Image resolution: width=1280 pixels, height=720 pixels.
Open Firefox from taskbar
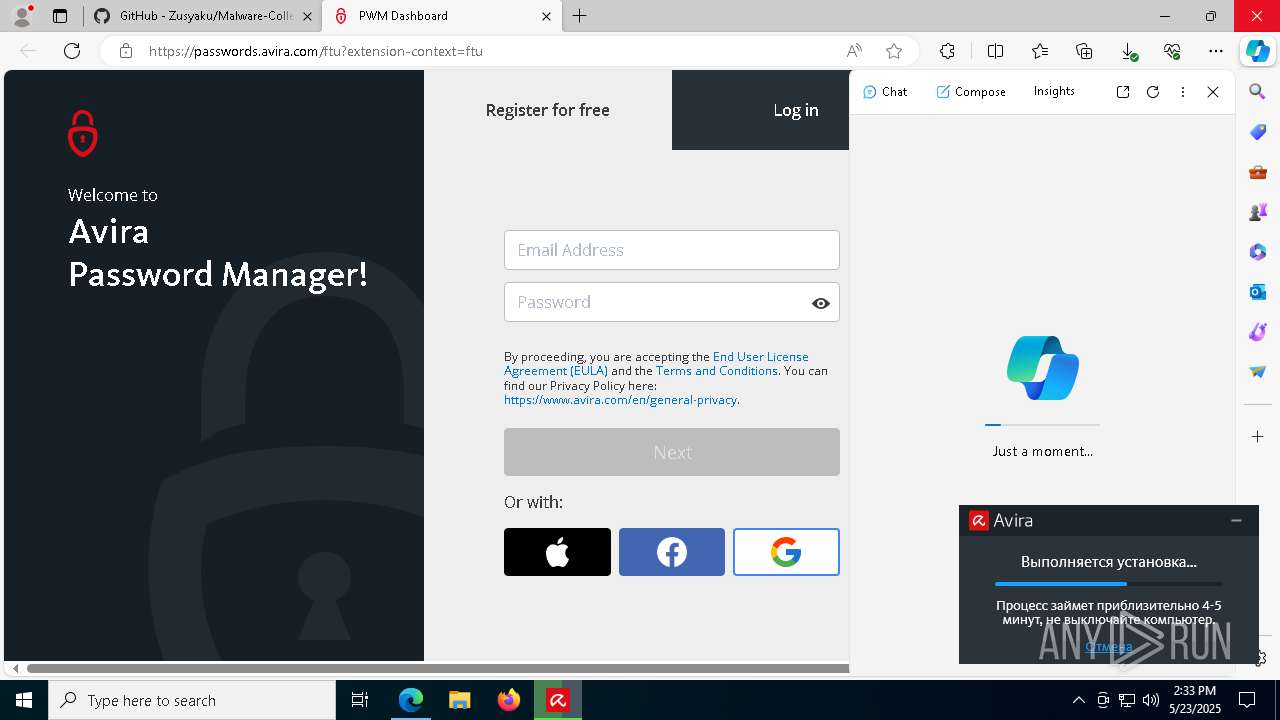coord(509,700)
